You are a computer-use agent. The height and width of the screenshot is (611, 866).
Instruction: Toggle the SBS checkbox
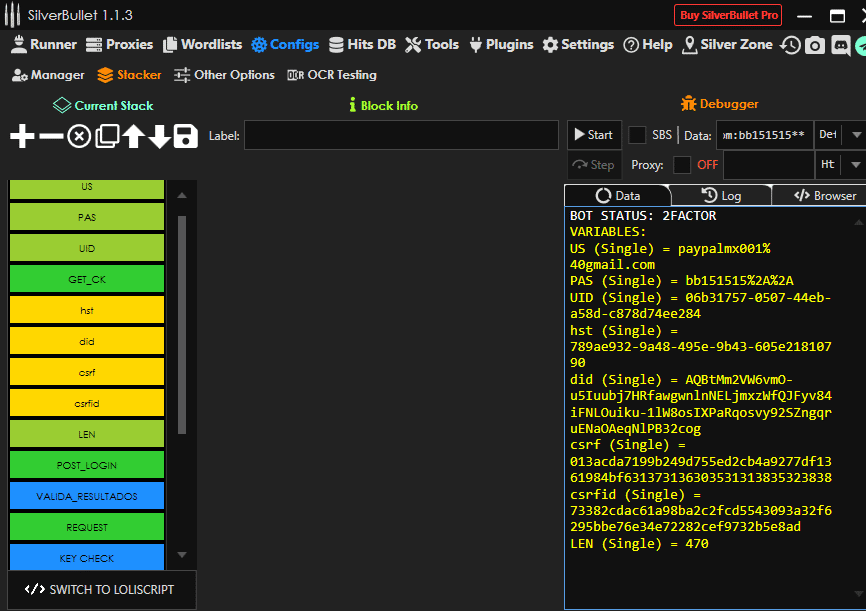(637, 135)
